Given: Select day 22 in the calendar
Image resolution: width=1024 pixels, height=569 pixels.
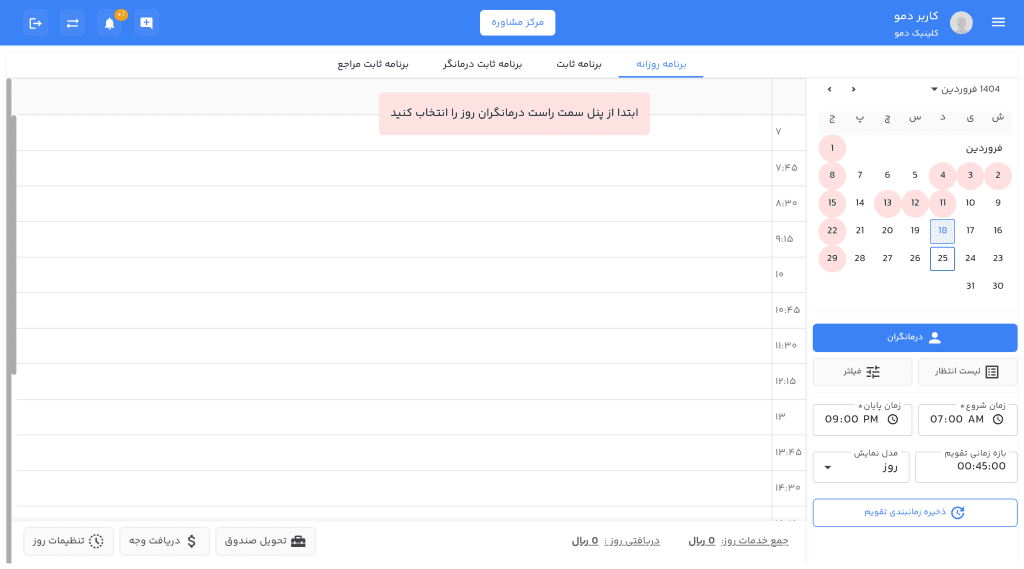Looking at the screenshot, I should click(832, 231).
